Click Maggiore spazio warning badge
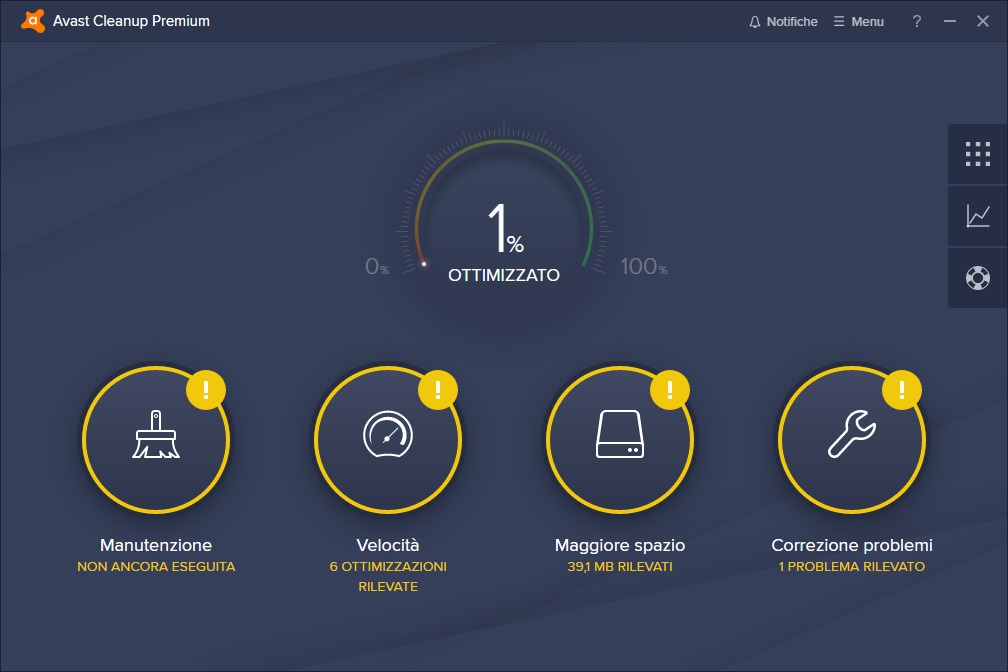Screen dimensions: 1008x672 click(670, 388)
